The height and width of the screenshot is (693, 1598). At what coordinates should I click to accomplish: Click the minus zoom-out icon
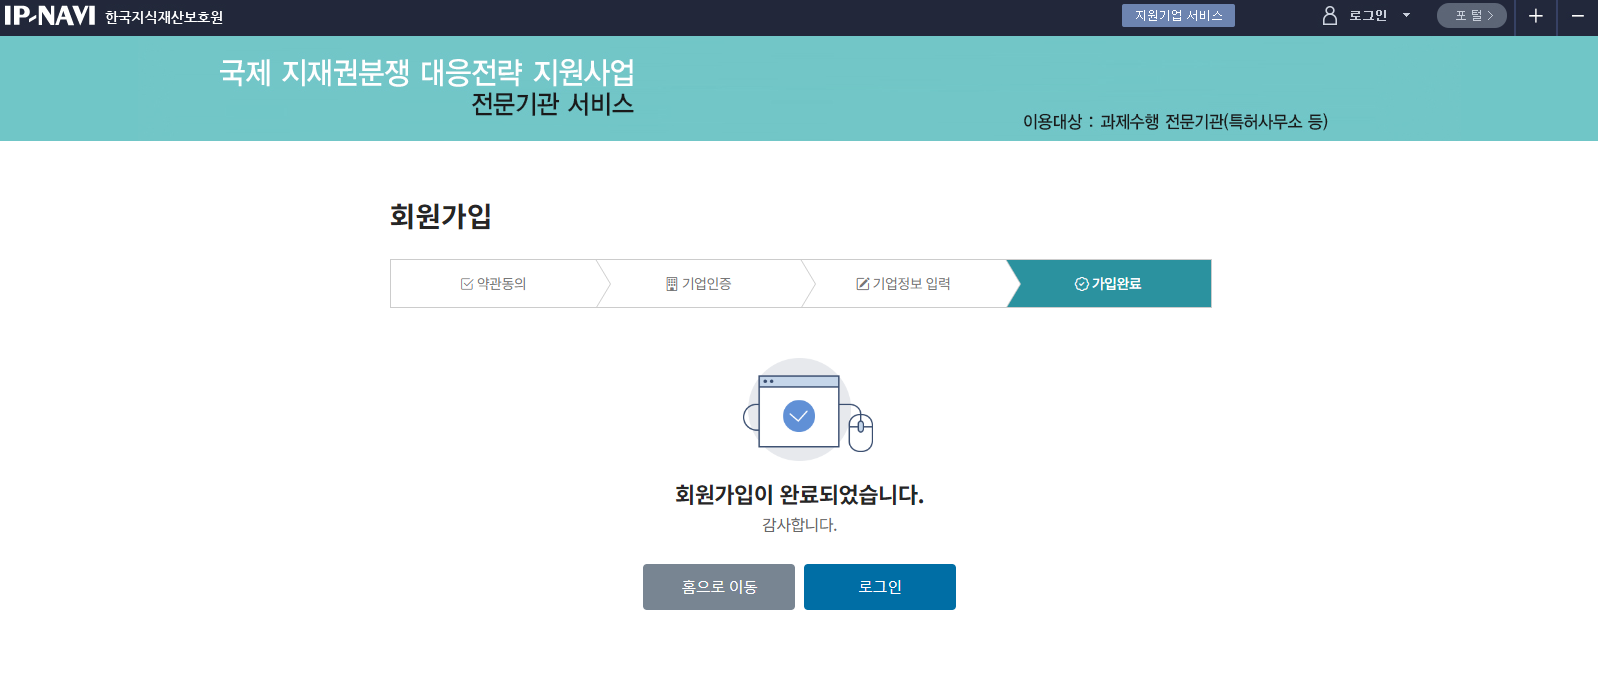click(1577, 16)
